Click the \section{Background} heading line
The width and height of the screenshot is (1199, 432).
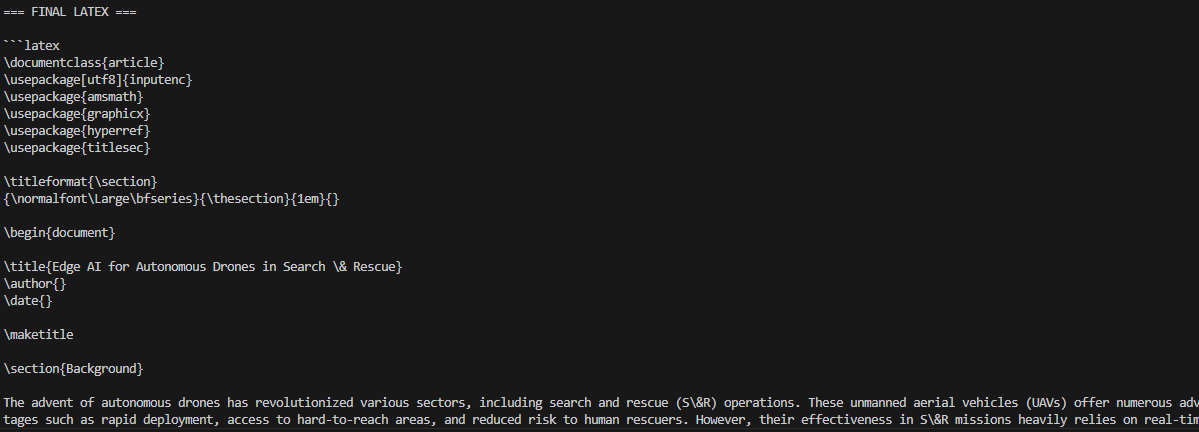[74, 368]
